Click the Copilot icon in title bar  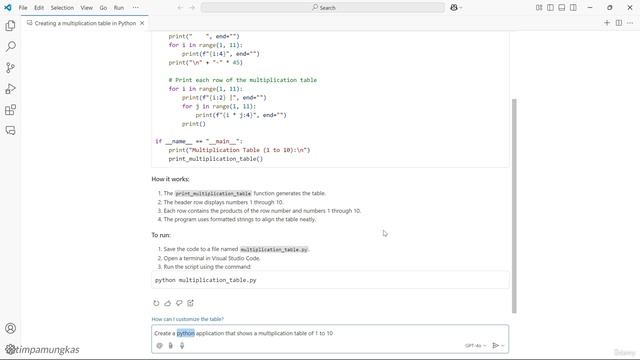(x=453, y=7)
